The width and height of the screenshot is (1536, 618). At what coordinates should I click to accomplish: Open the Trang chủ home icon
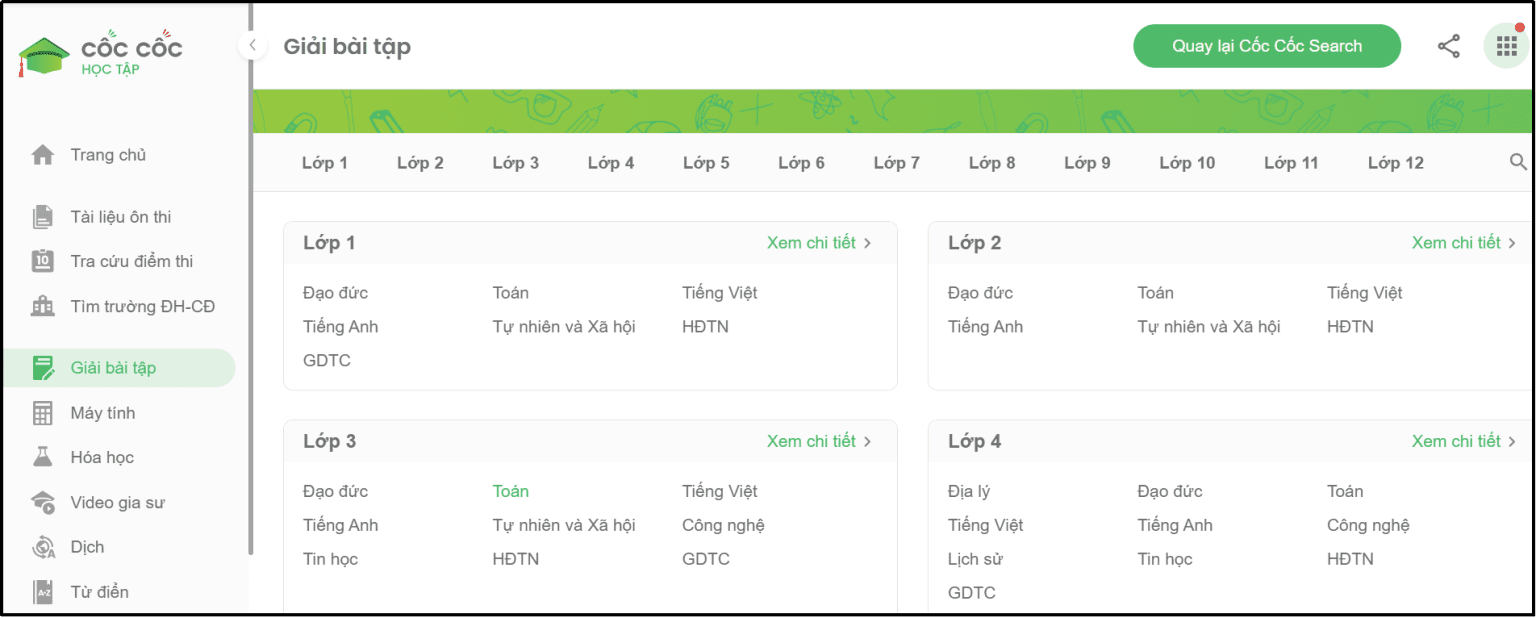click(x=41, y=154)
